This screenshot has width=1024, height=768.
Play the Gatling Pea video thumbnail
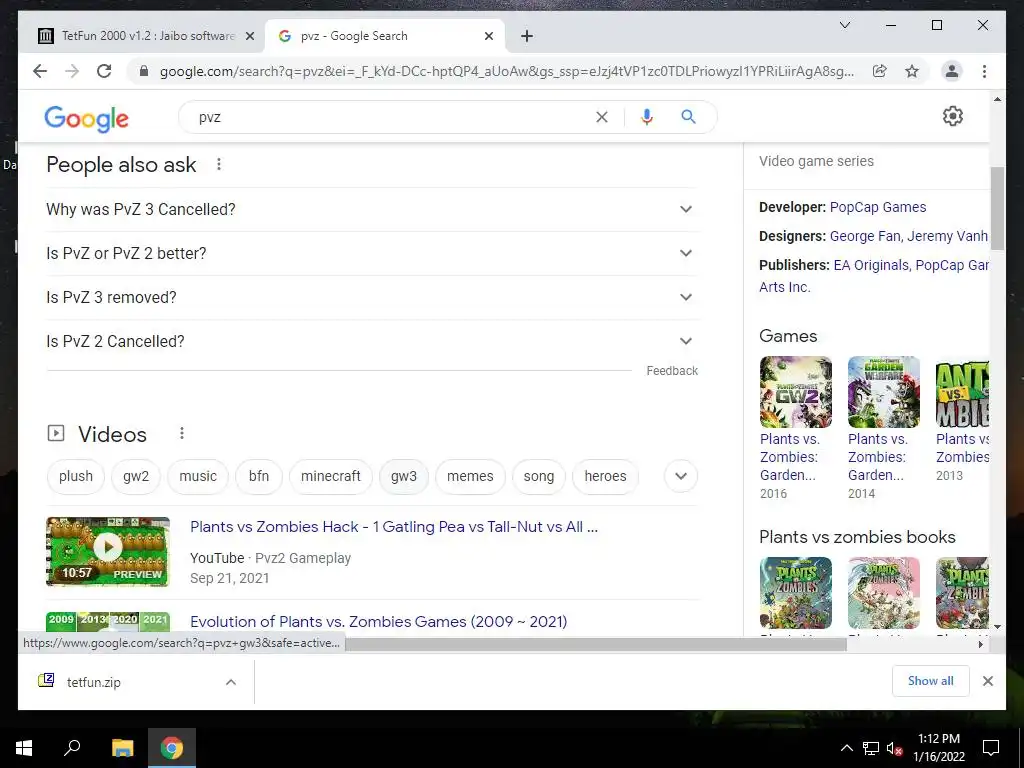point(108,551)
